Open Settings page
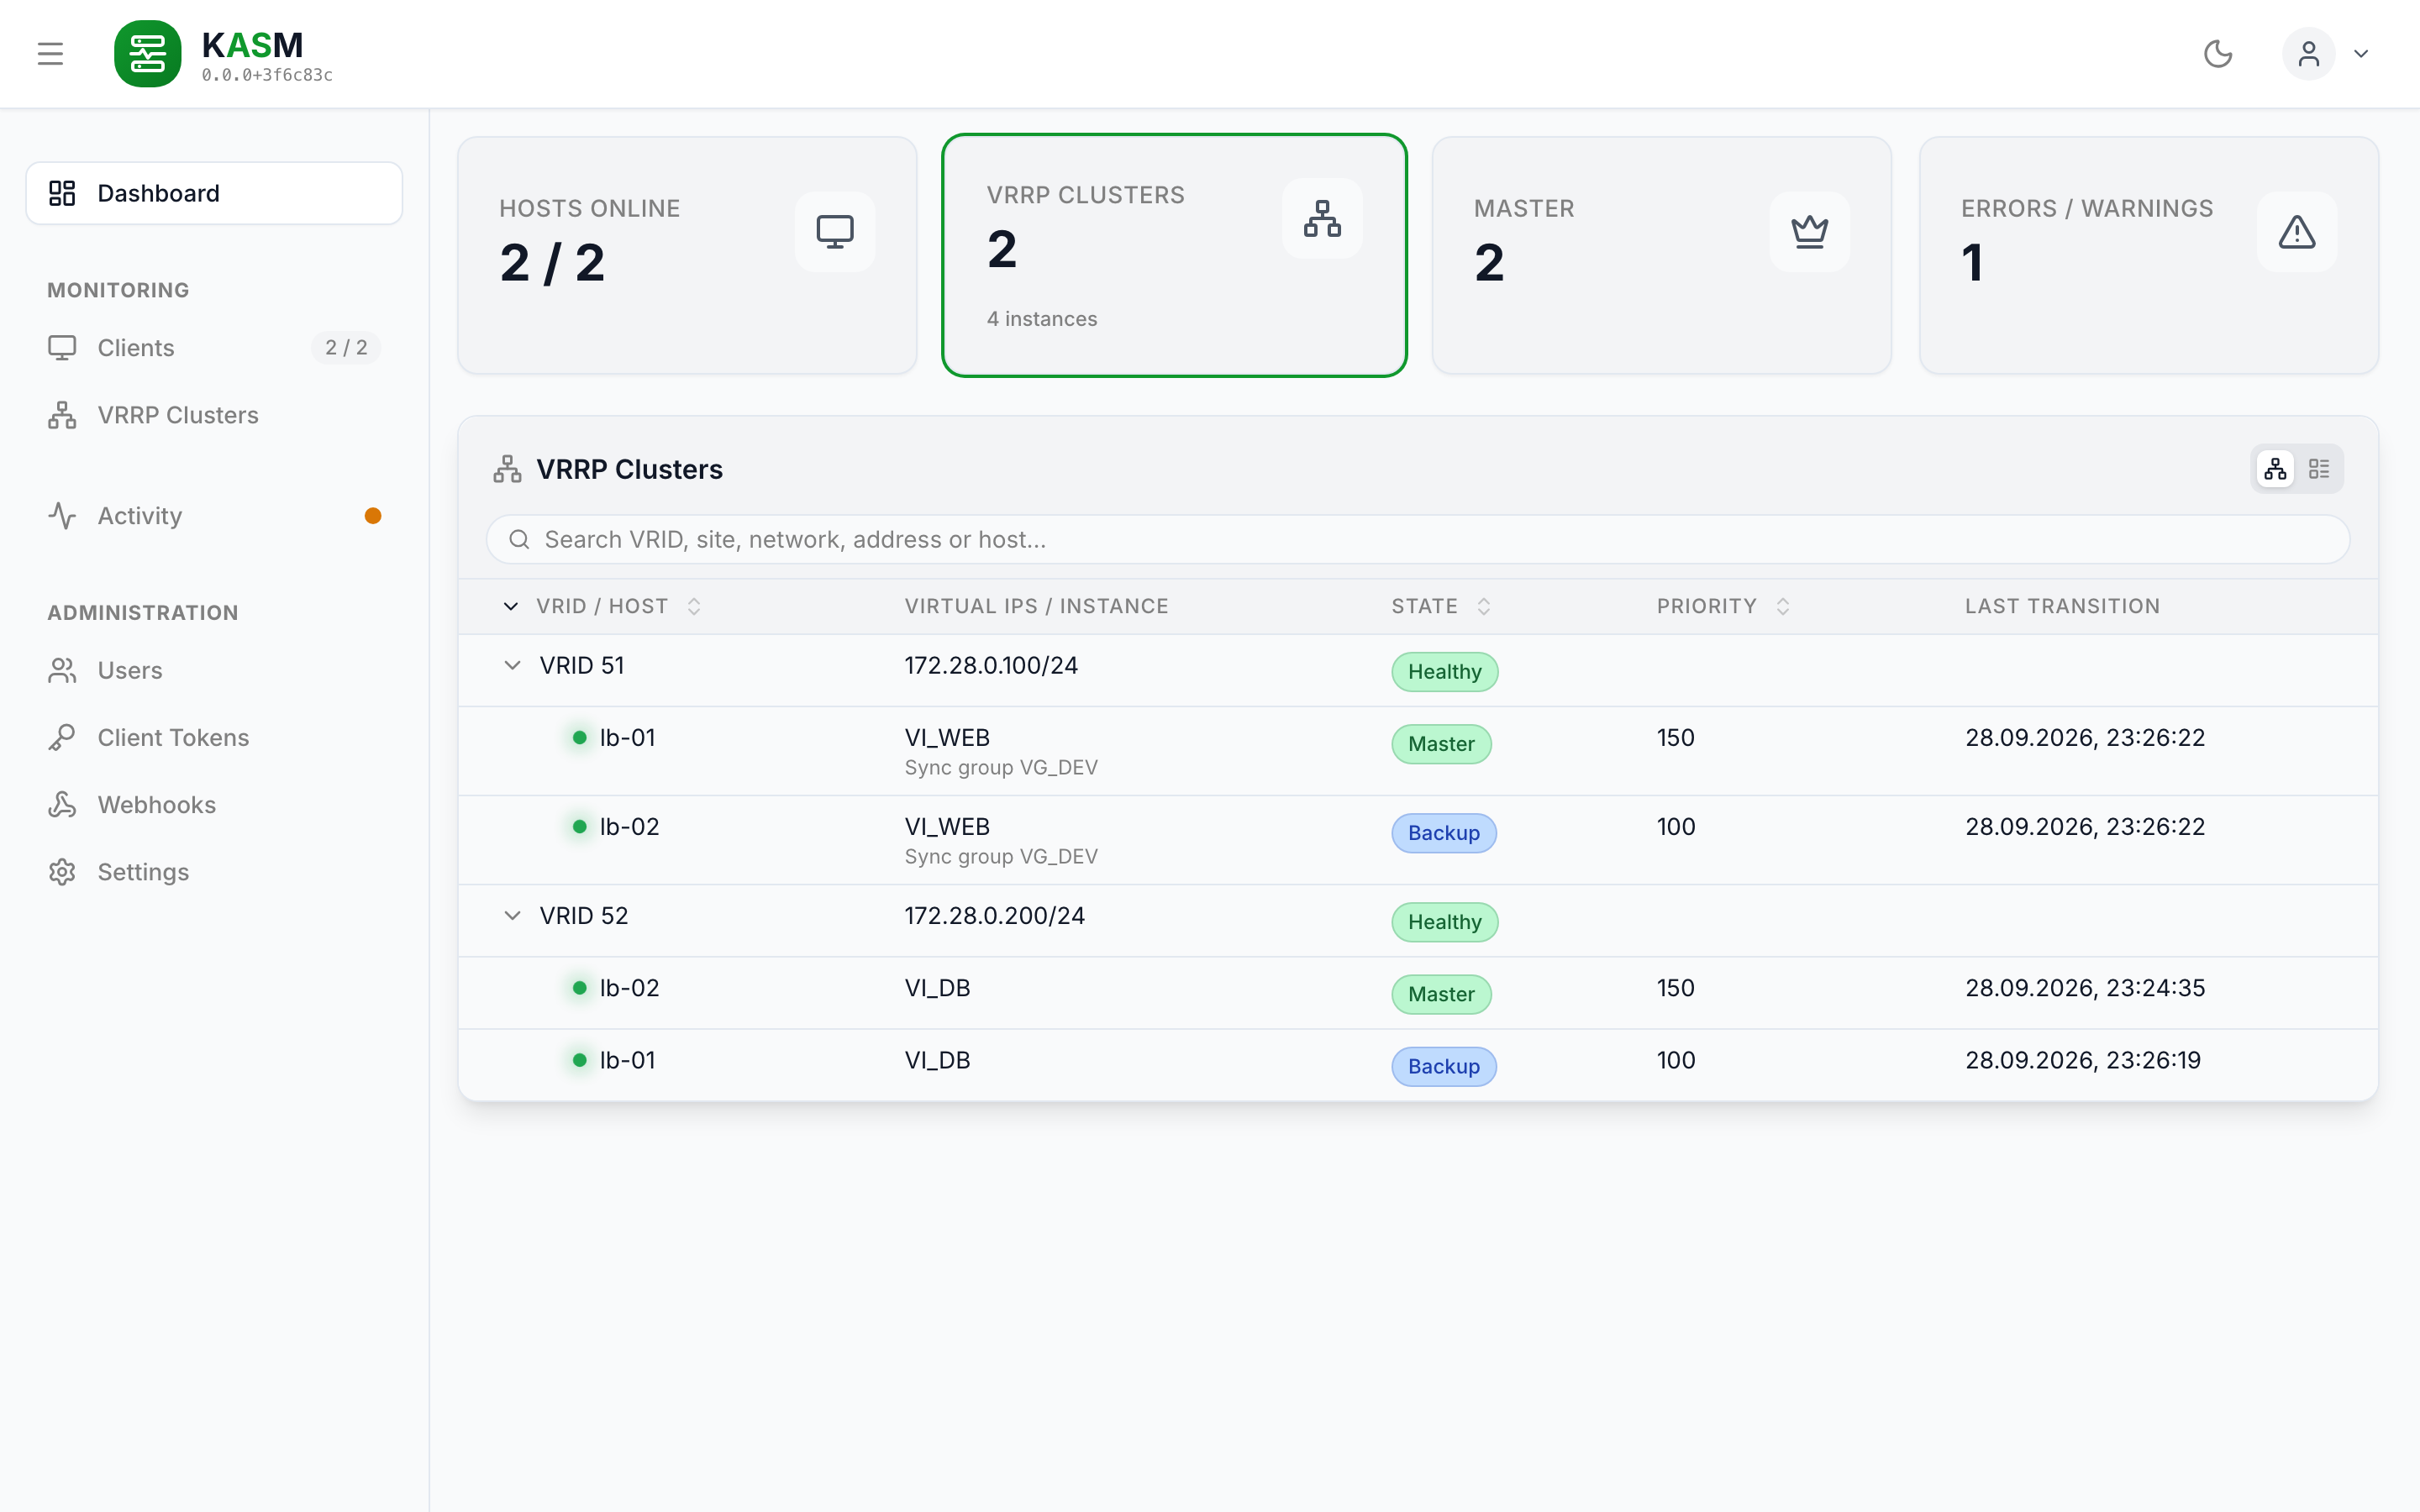 click(214, 872)
